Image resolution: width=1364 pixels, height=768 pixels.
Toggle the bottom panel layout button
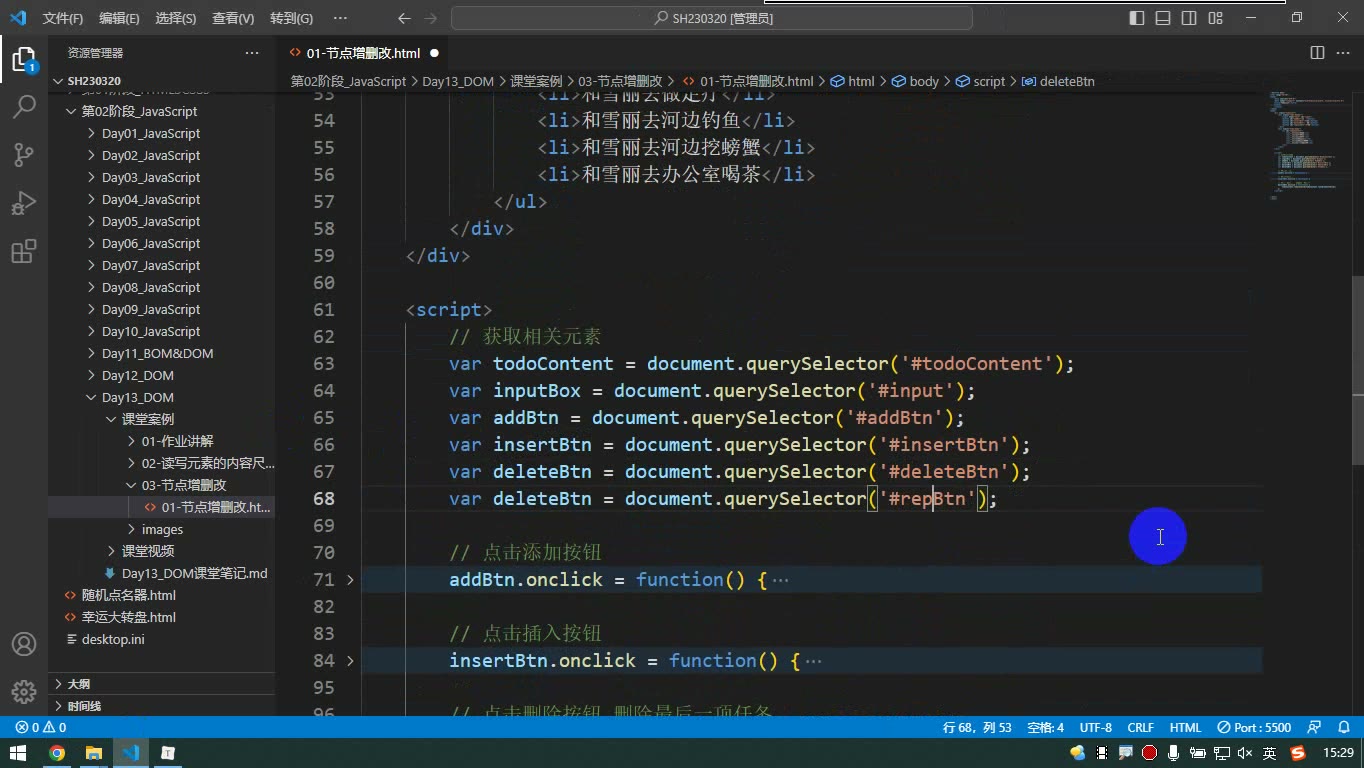point(1163,18)
